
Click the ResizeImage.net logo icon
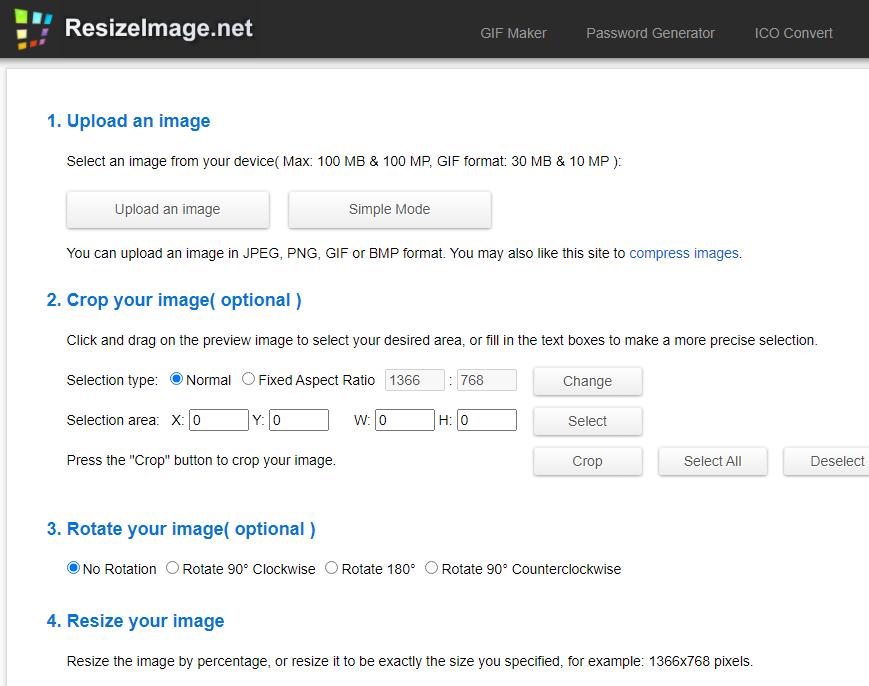coord(33,29)
